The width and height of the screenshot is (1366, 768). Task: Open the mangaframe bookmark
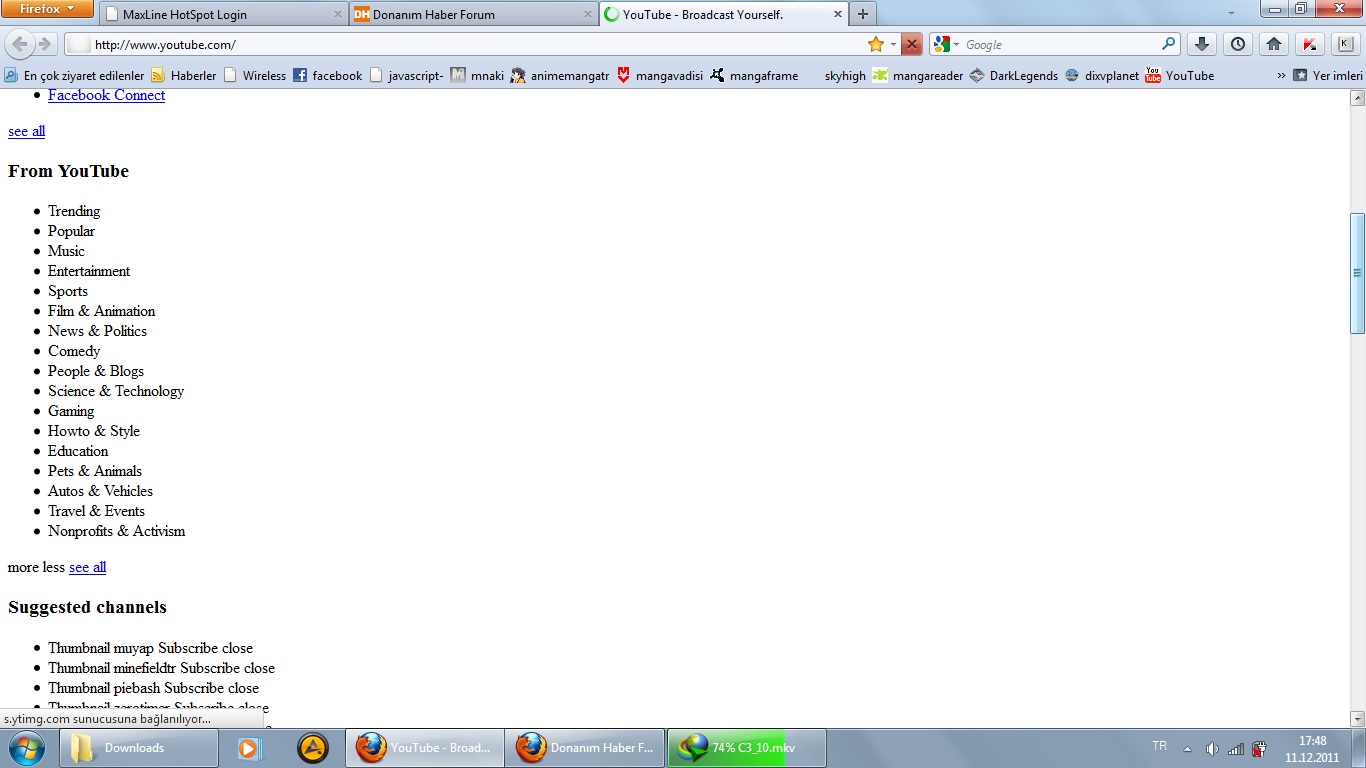point(754,75)
